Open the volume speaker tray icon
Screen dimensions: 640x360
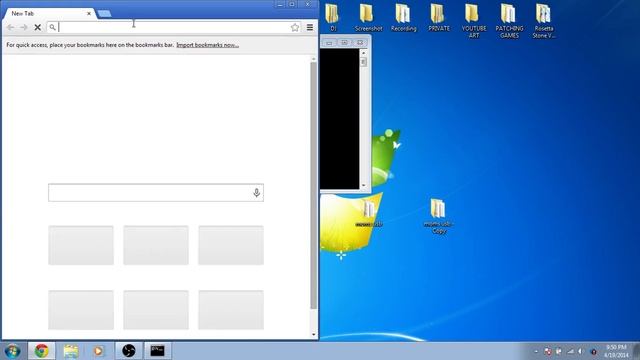[581, 351]
